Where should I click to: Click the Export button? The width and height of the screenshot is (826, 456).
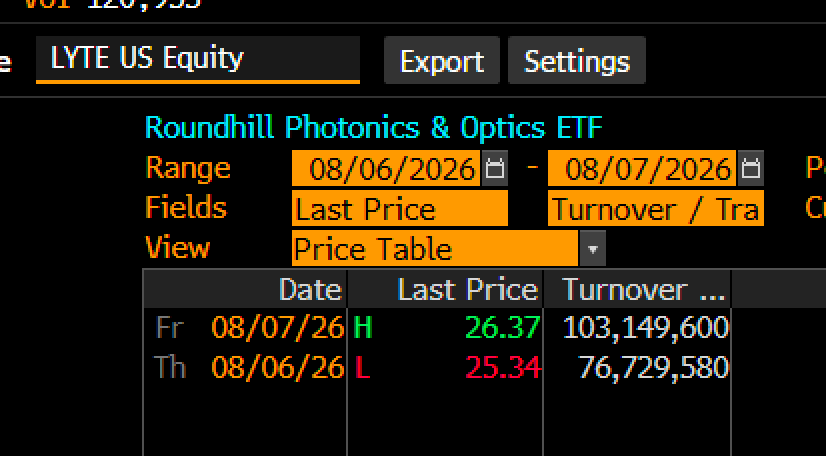pos(442,61)
